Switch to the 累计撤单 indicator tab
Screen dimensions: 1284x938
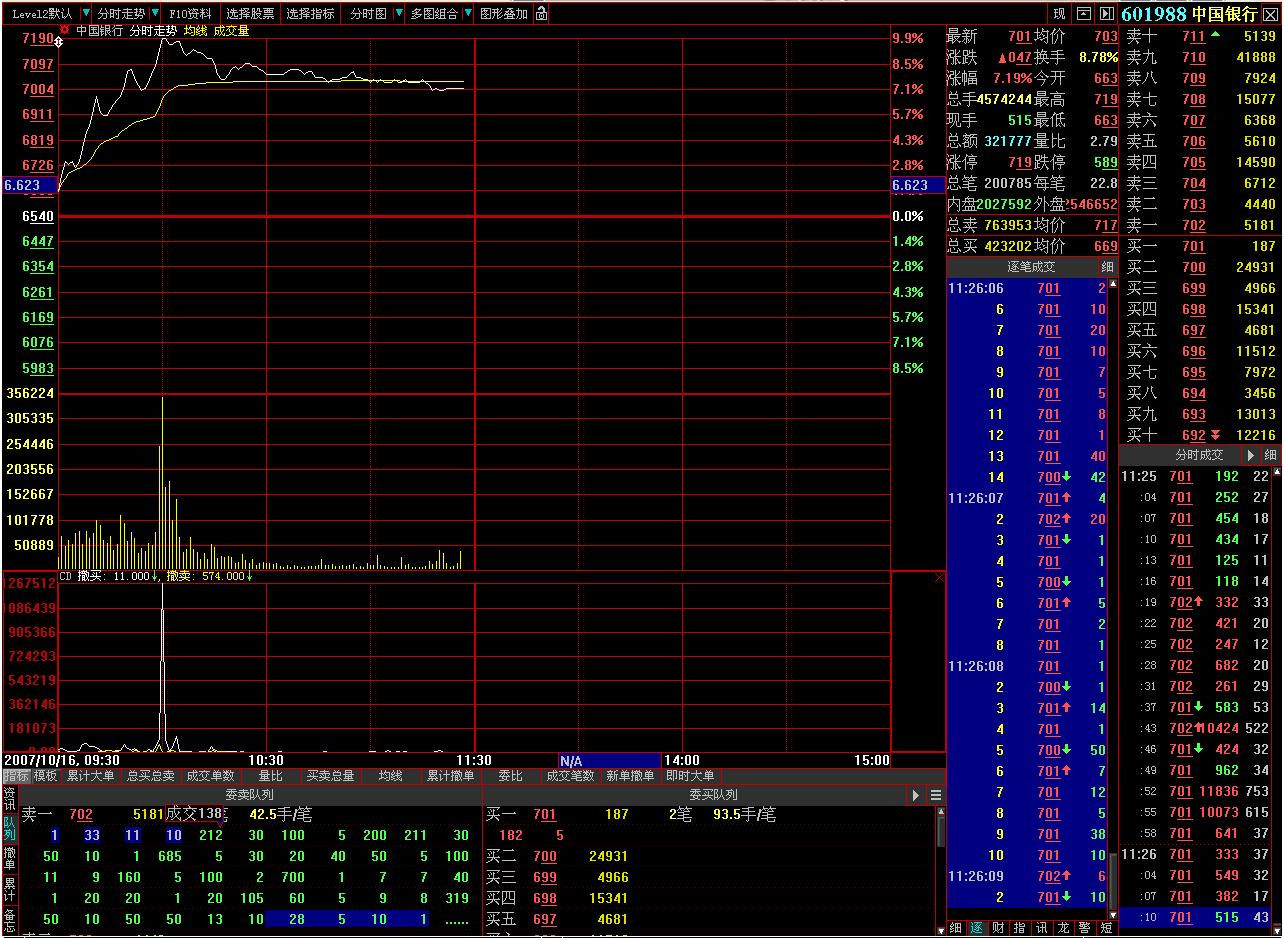451,776
